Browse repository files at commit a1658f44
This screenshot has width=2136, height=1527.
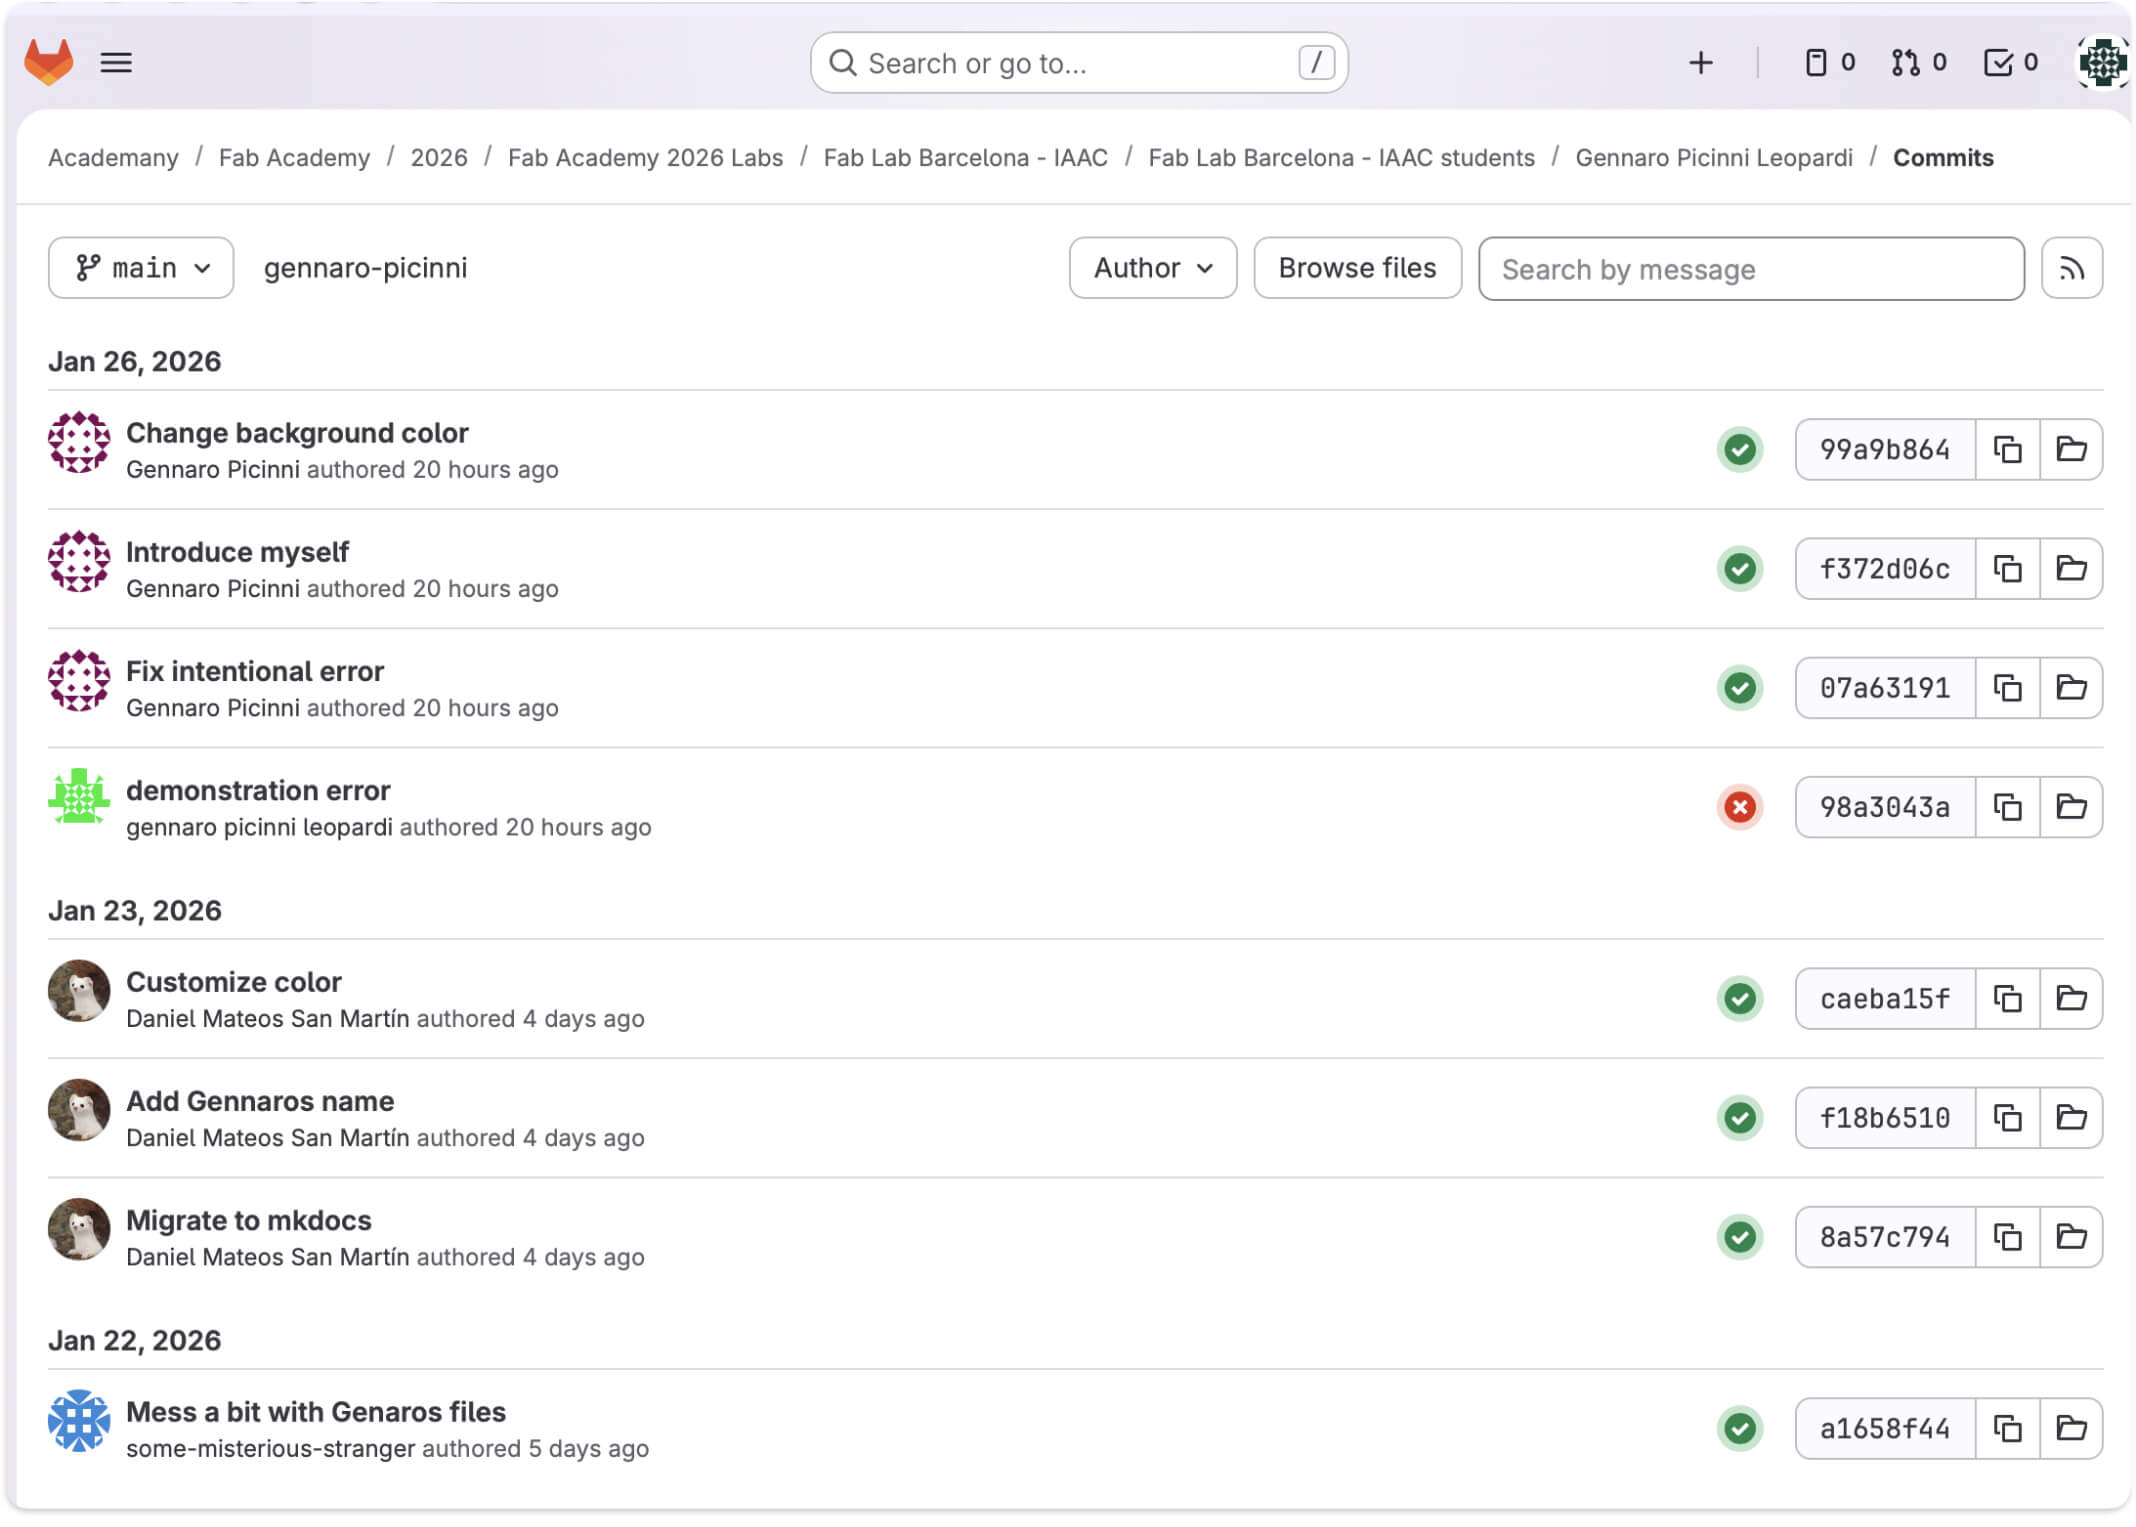(2071, 1428)
